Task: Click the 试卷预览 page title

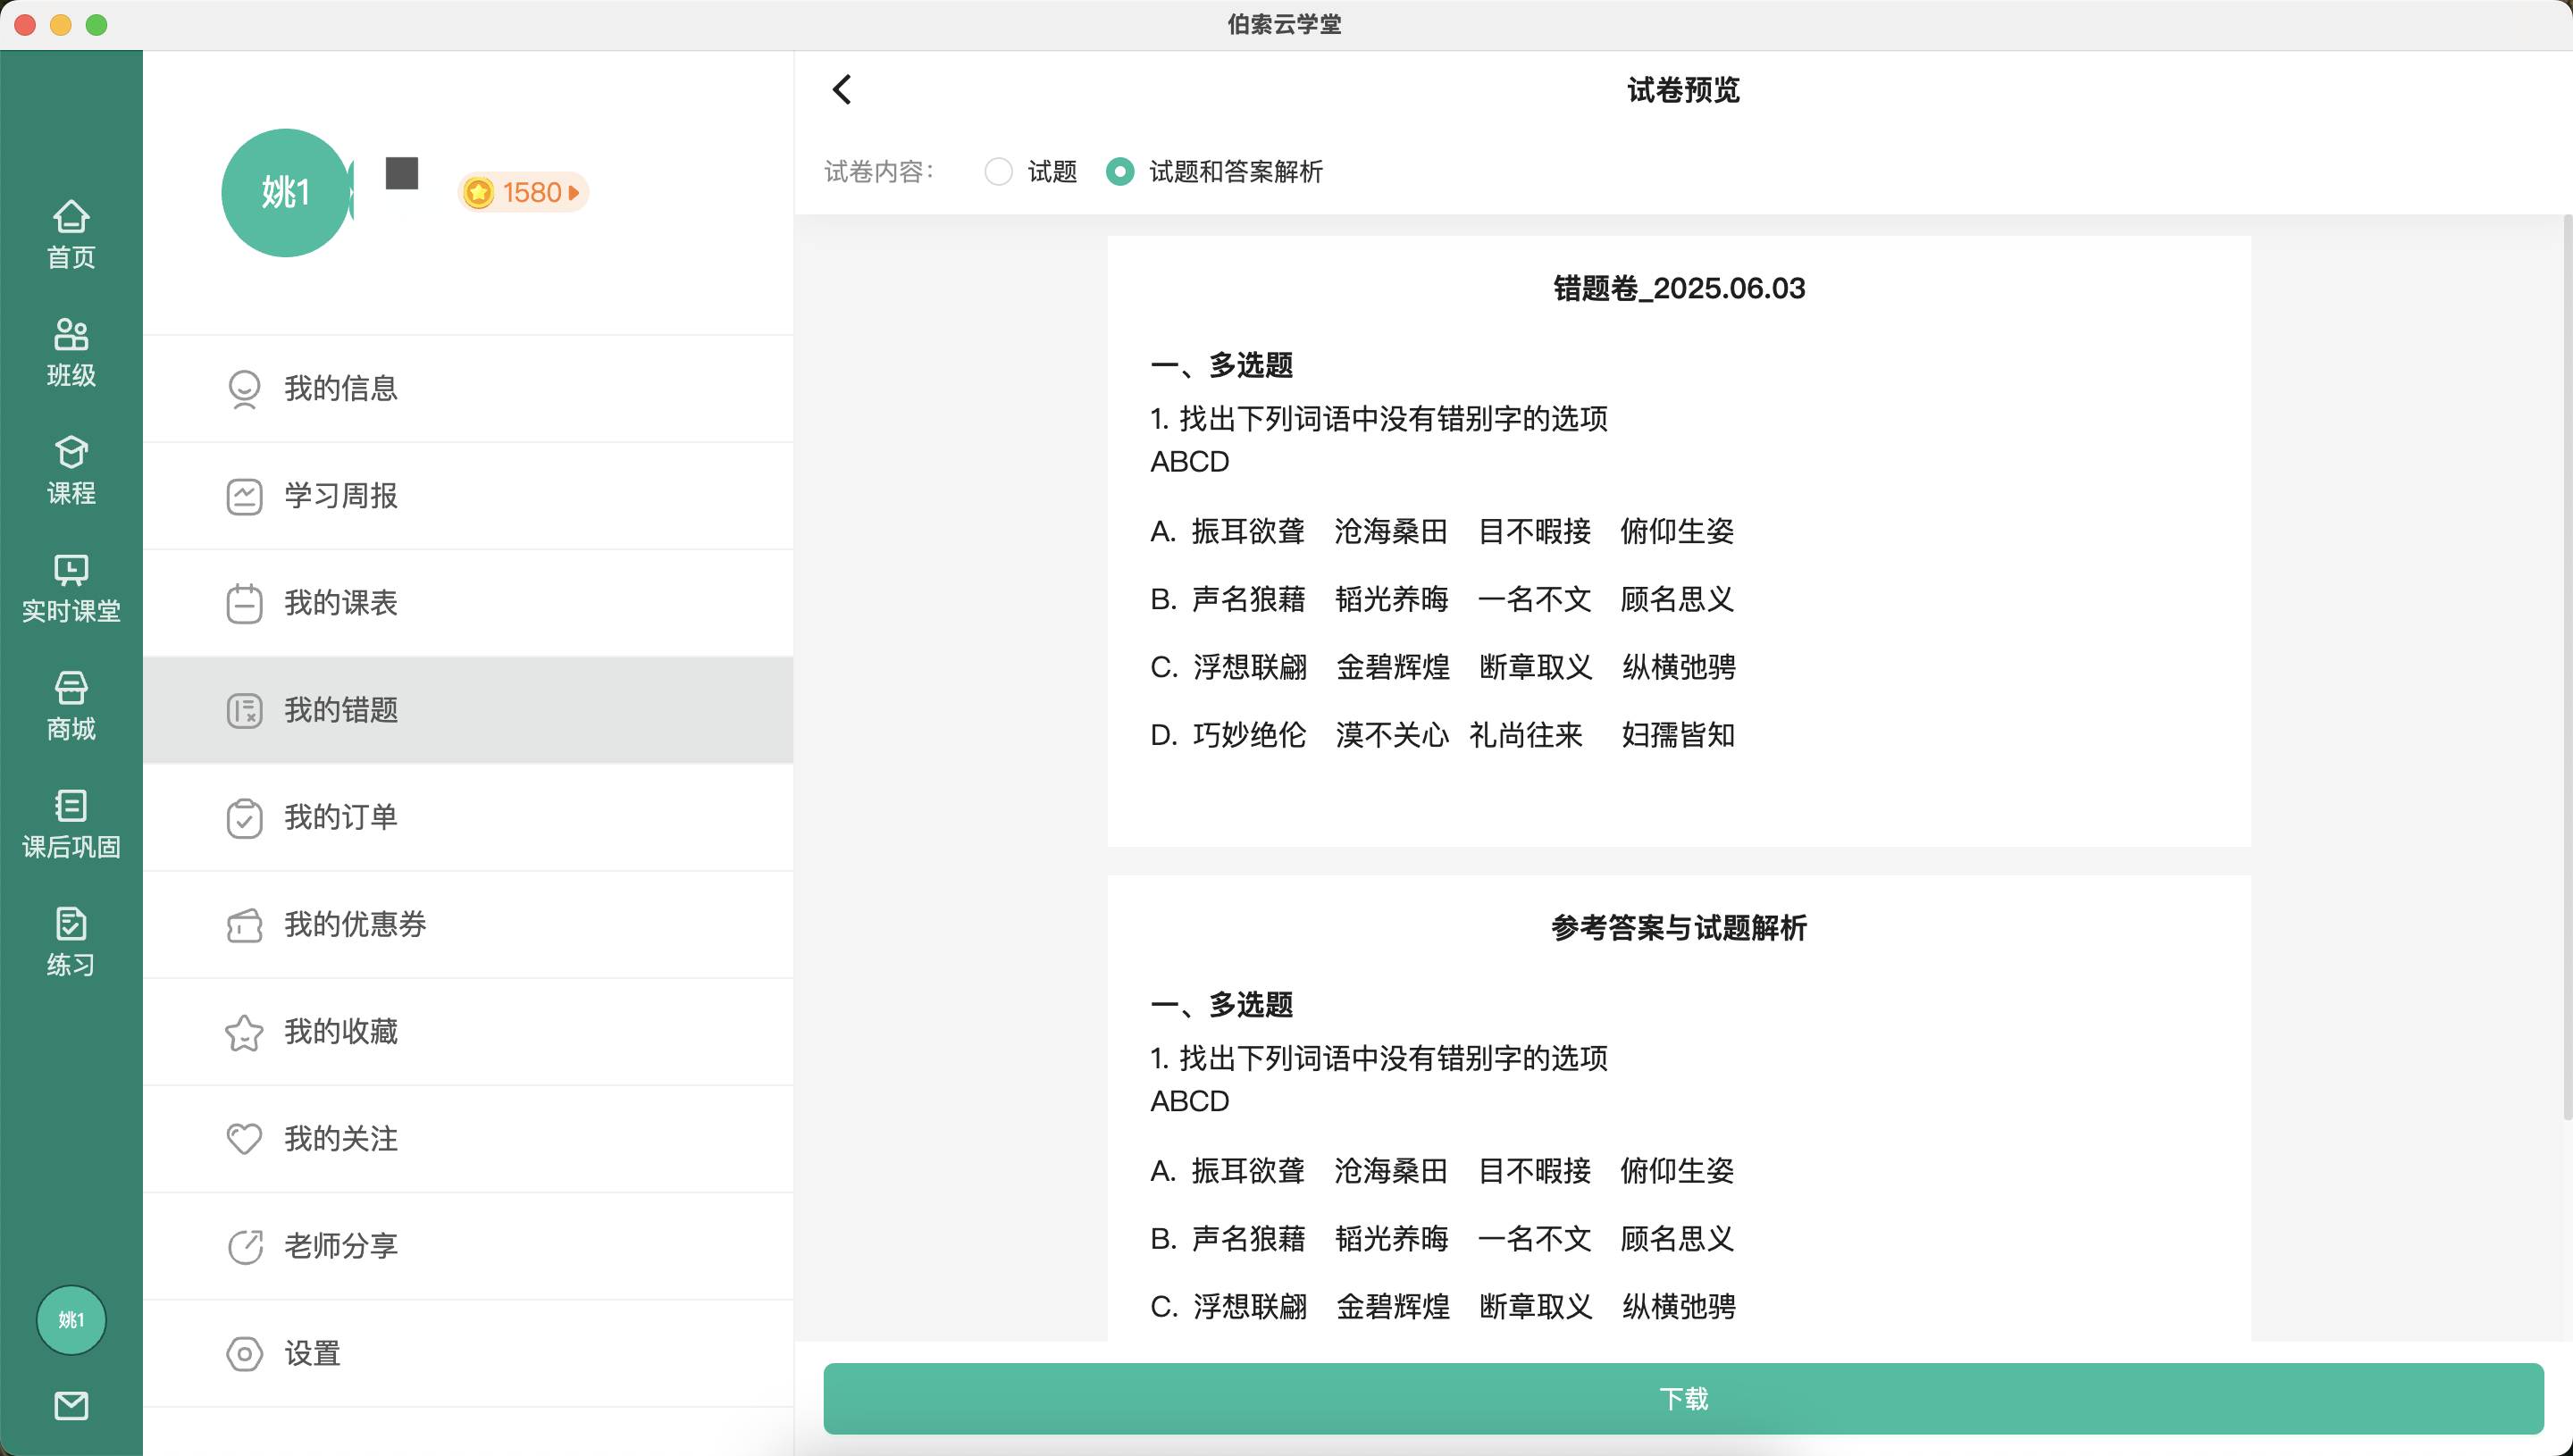Action: [1683, 90]
